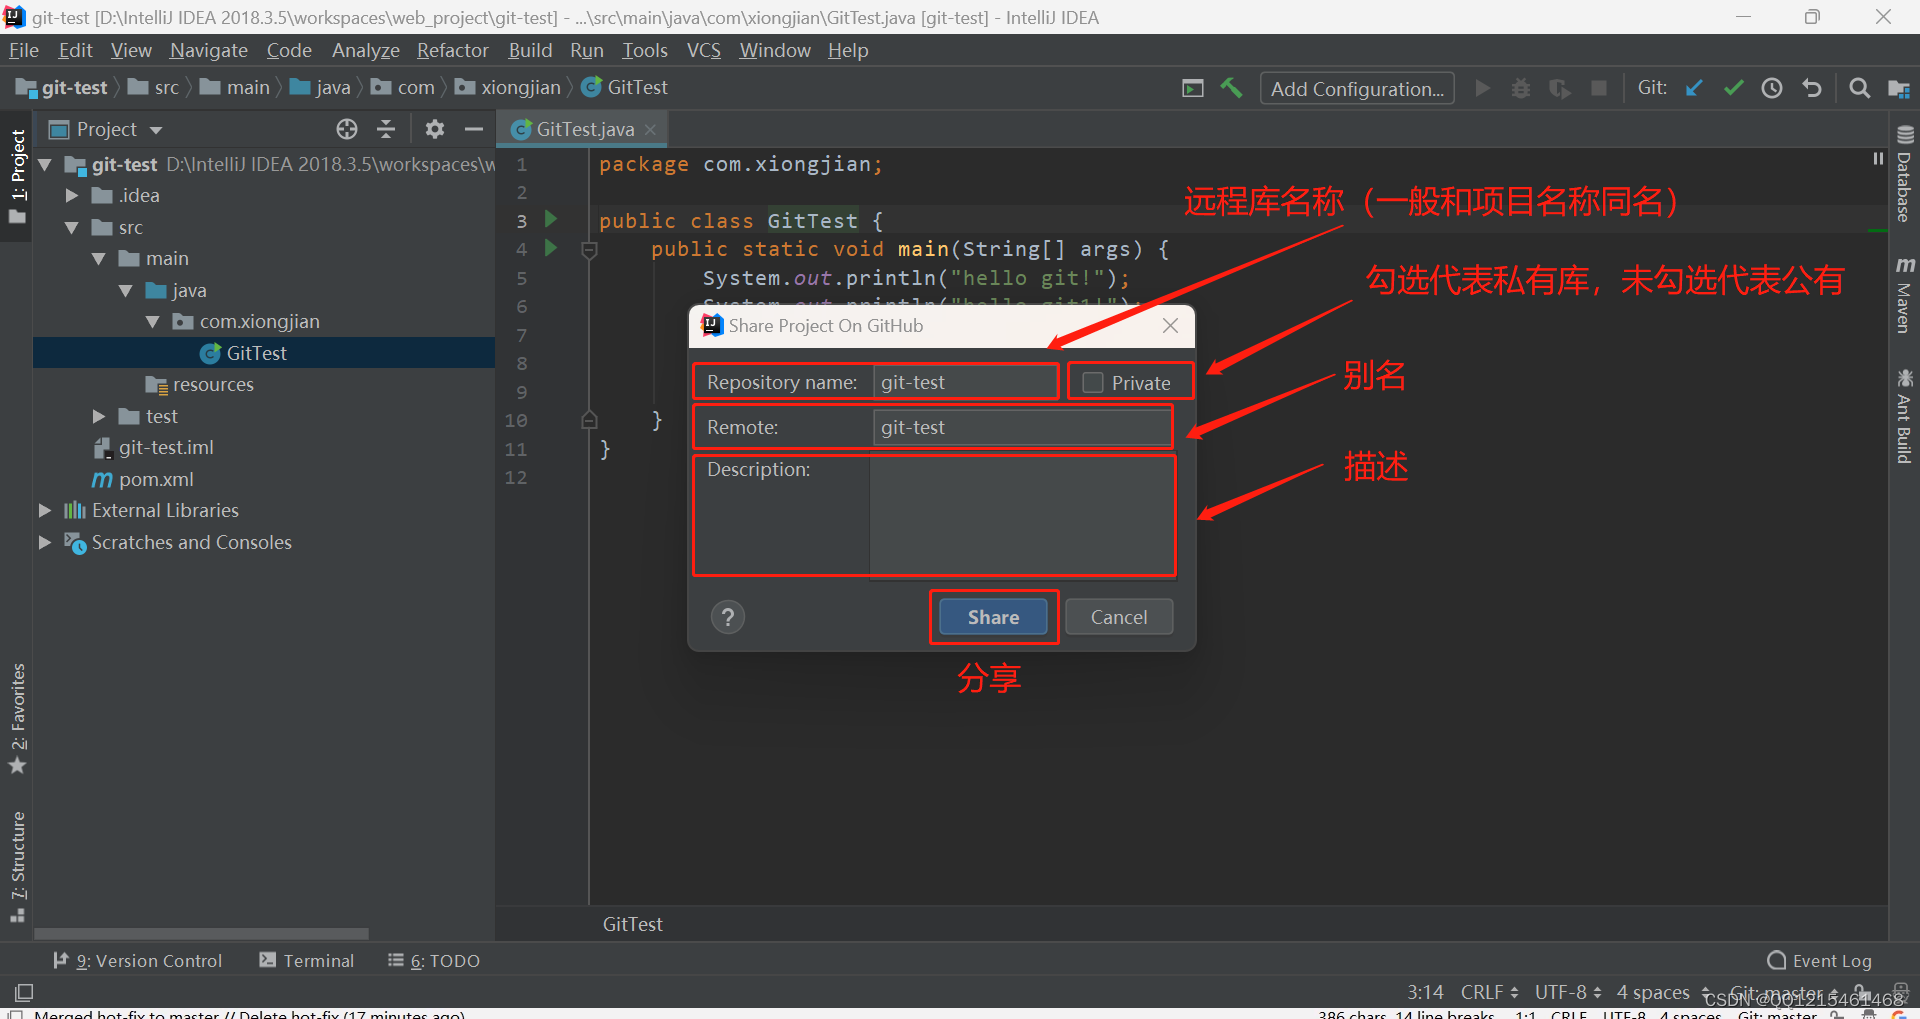The width and height of the screenshot is (1920, 1019).
Task: Click the CRLF line separator status
Action: pos(1489,992)
